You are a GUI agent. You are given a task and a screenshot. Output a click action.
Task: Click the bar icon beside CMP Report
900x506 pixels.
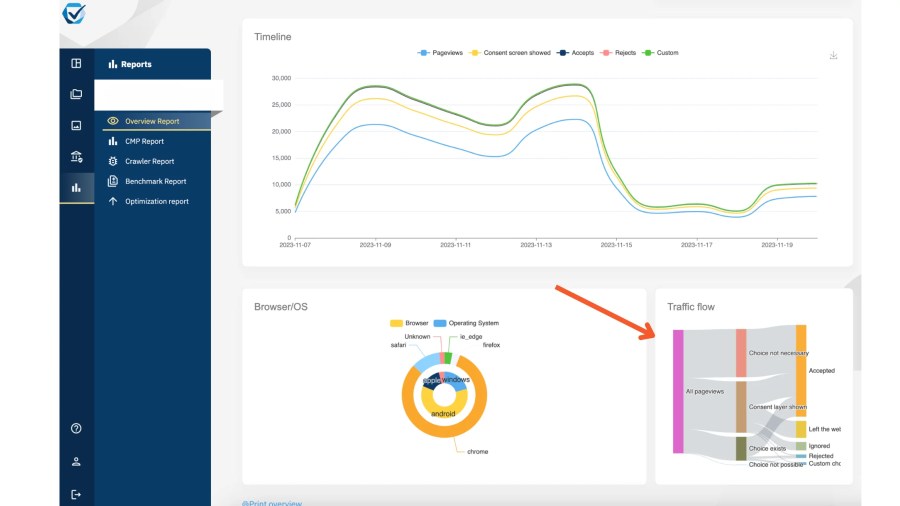[113, 141]
